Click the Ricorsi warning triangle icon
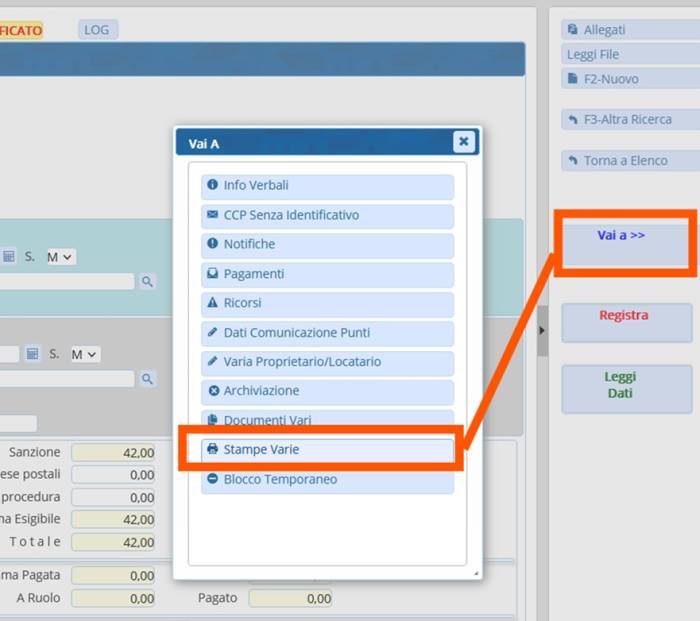700x621 pixels. (212, 303)
